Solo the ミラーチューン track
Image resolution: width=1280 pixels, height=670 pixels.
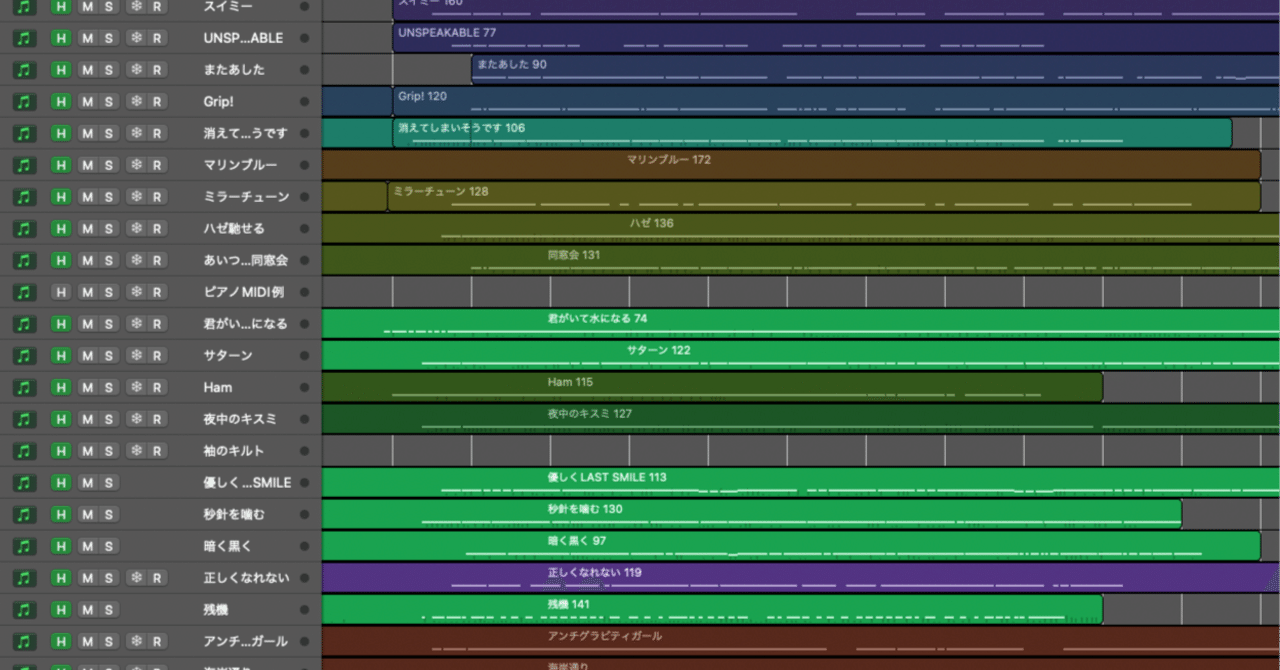pyautogui.click(x=108, y=197)
